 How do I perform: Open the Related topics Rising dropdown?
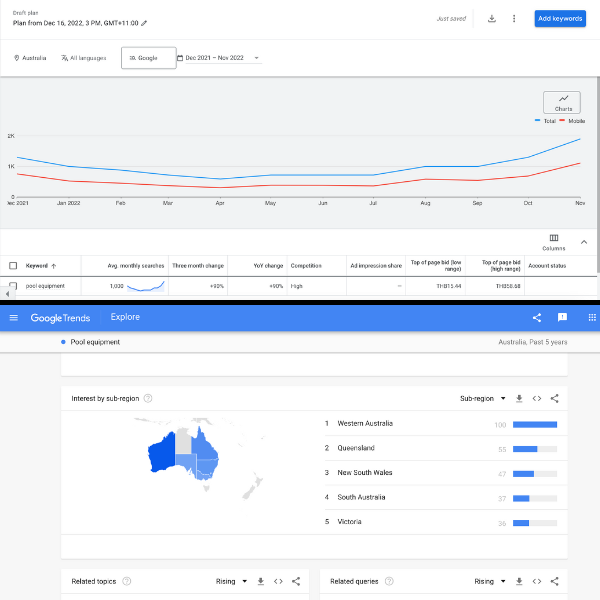[x=231, y=581]
